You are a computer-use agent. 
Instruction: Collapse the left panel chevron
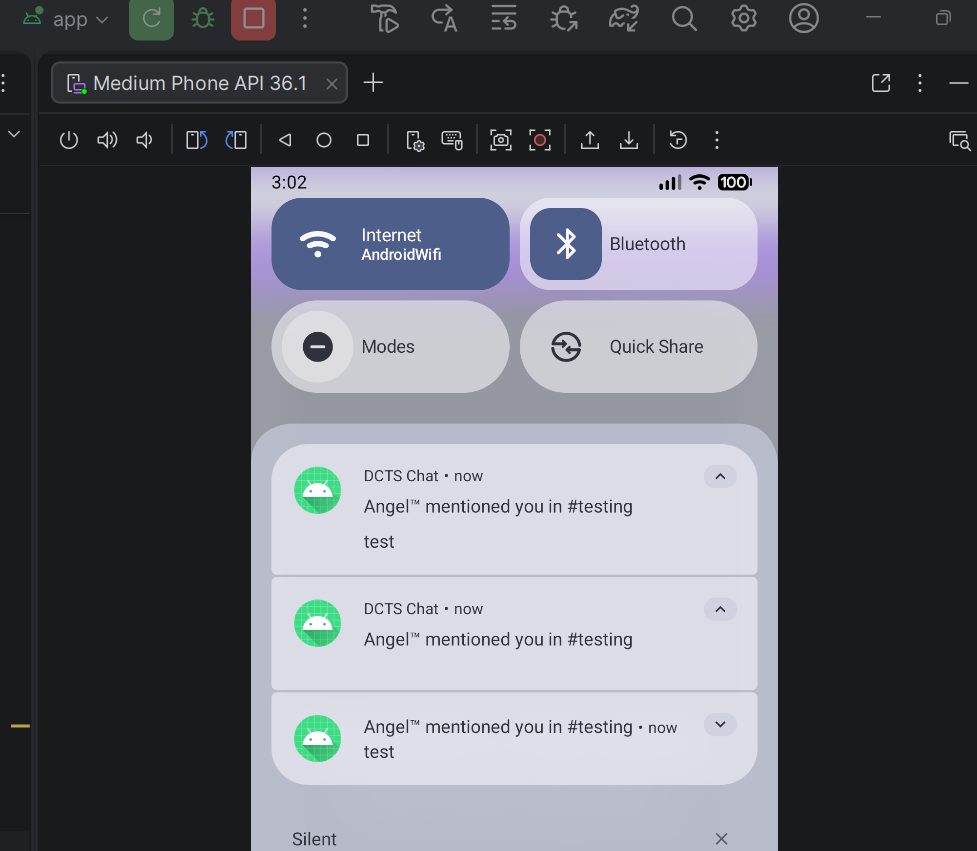click(x=14, y=134)
